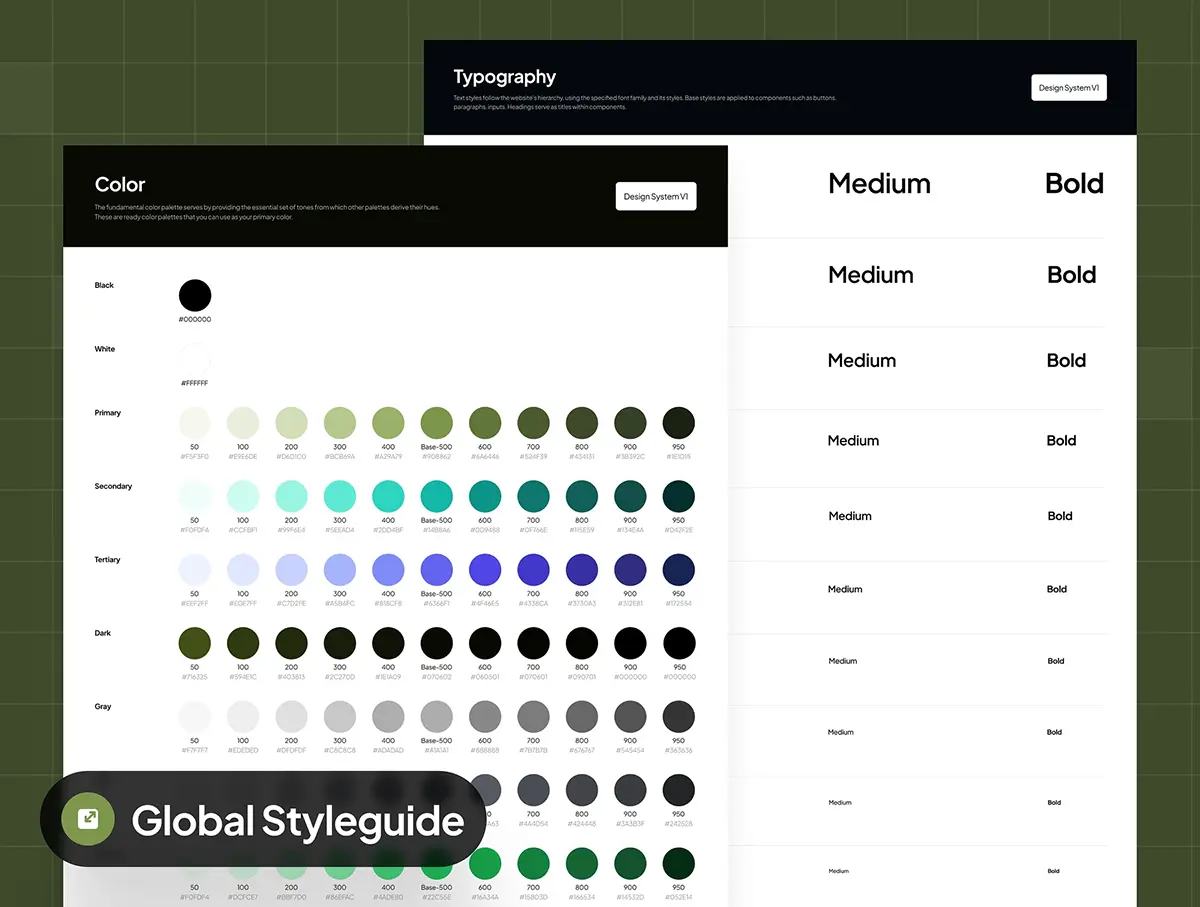Pick the Gray 950 charcoal swatch
The height and width of the screenshot is (907, 1200).
(x=679, y=716)
